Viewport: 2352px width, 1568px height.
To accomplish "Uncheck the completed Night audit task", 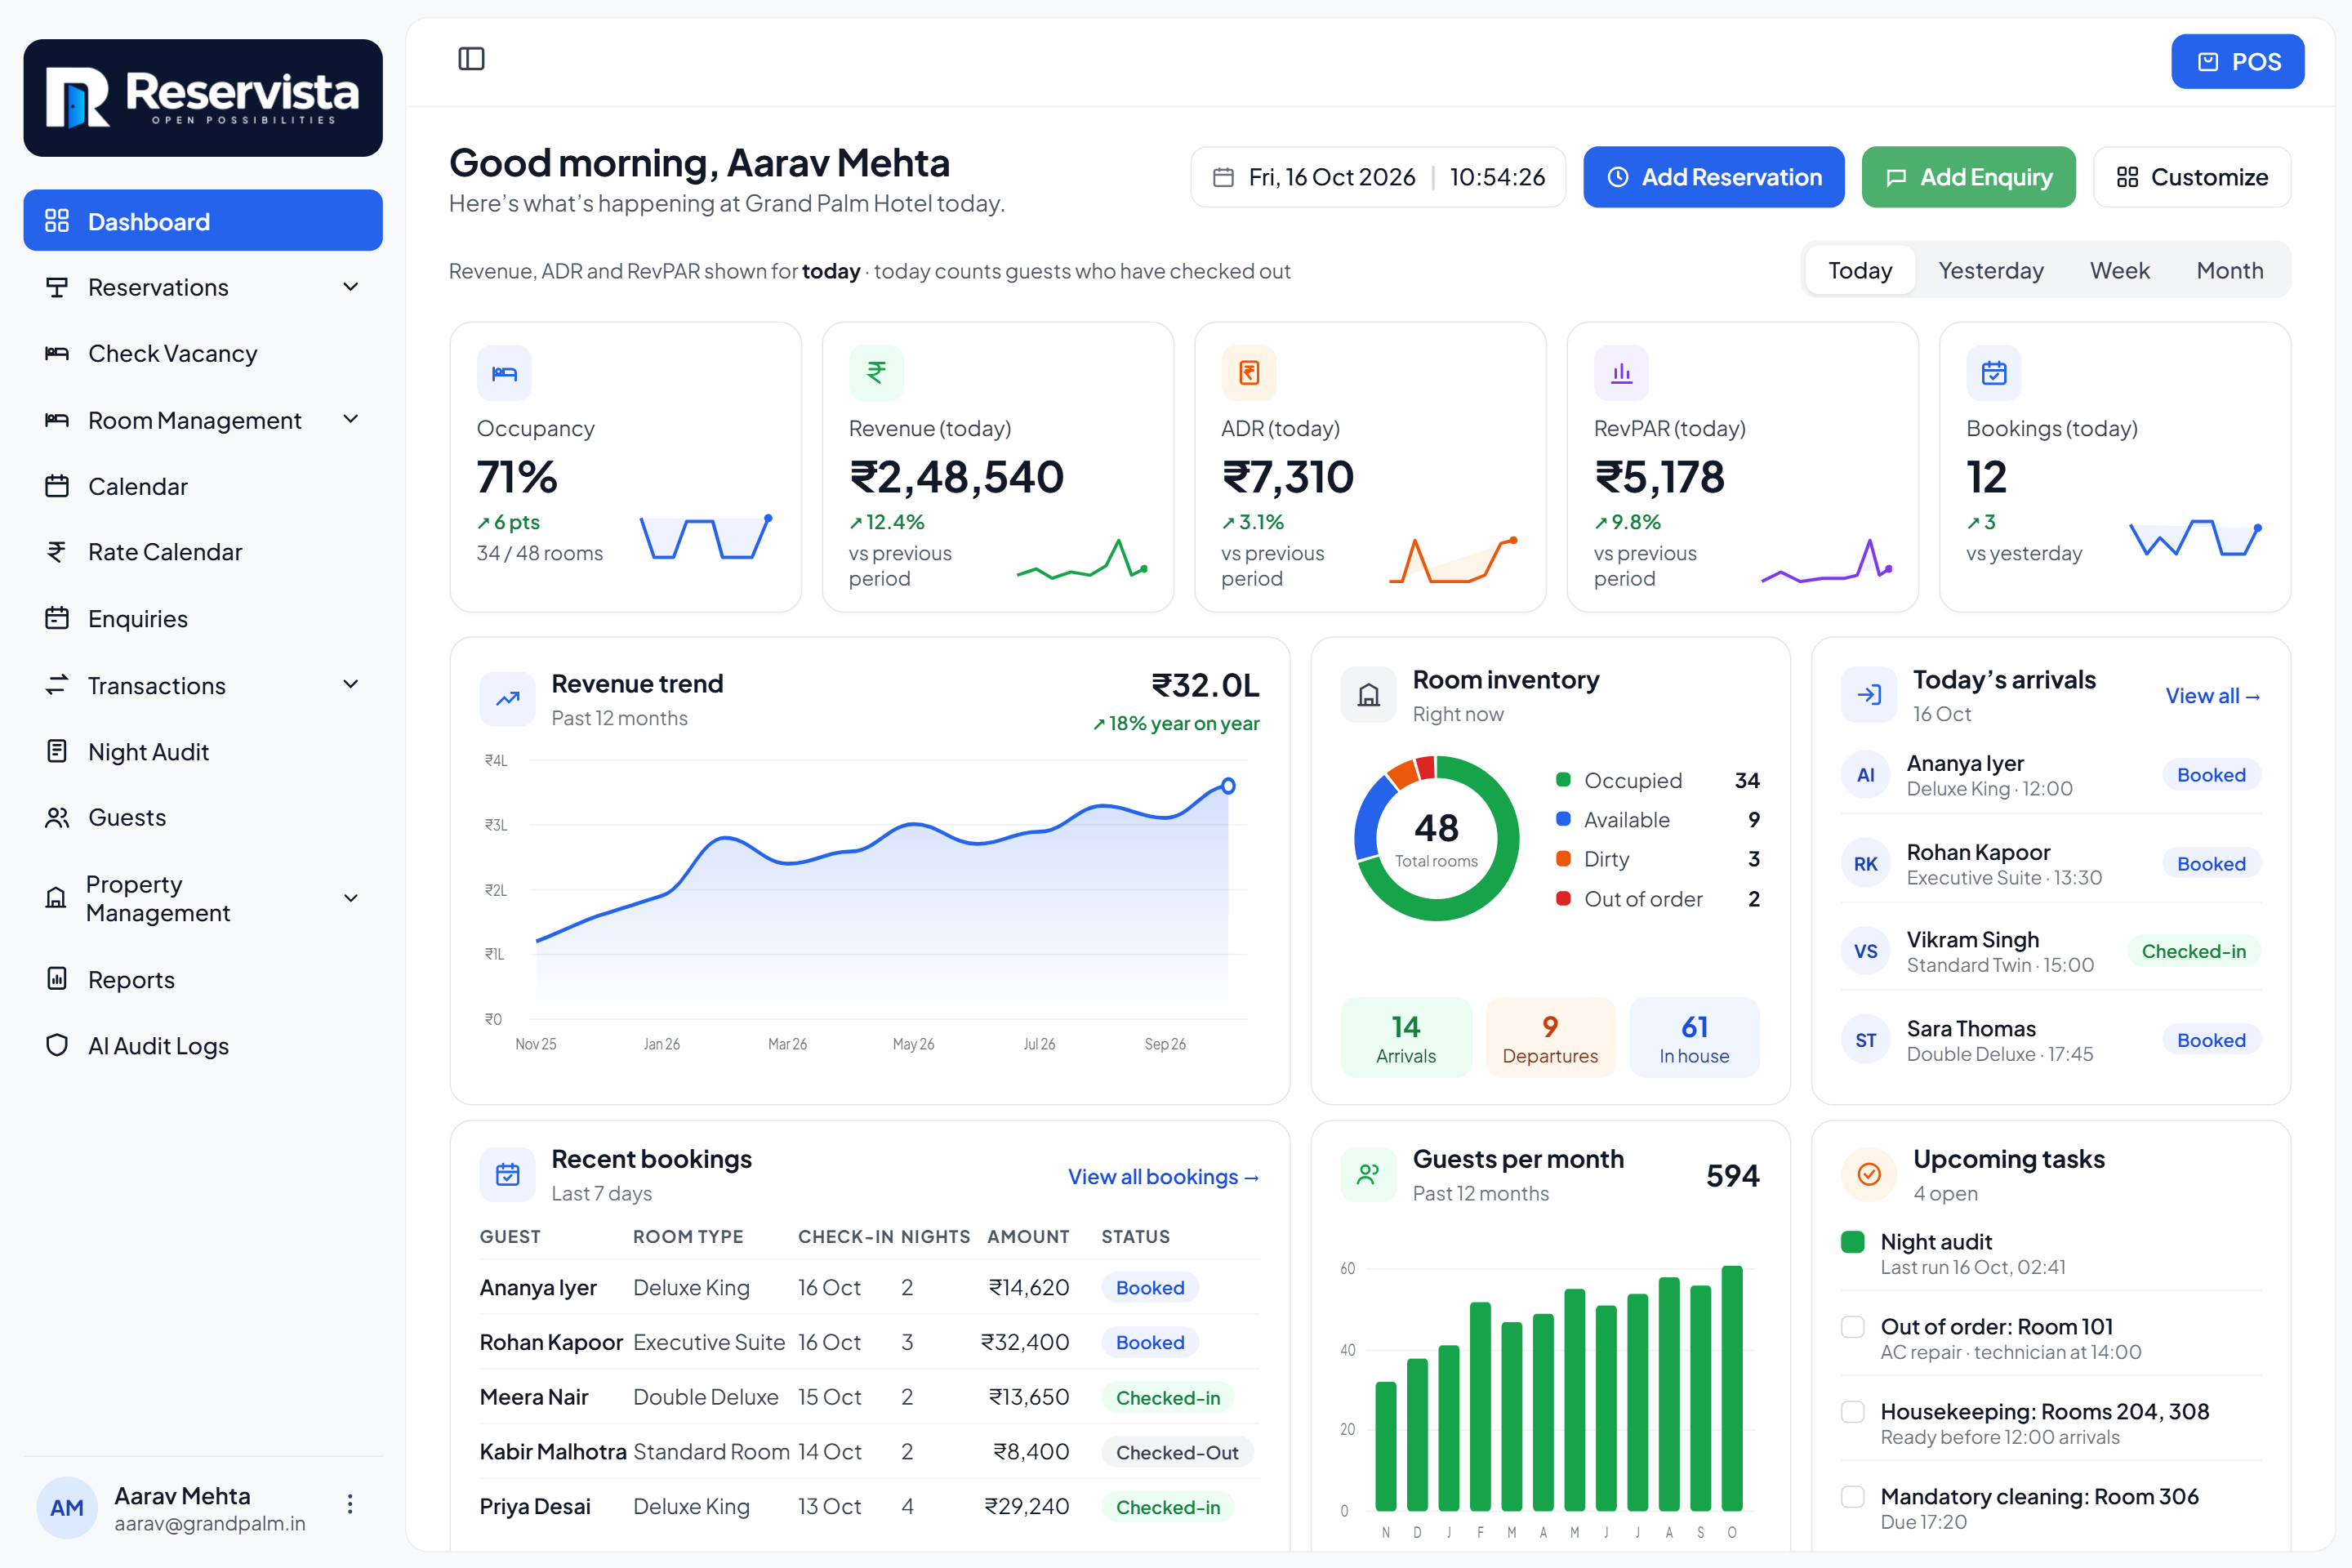I will 1853,1242.
